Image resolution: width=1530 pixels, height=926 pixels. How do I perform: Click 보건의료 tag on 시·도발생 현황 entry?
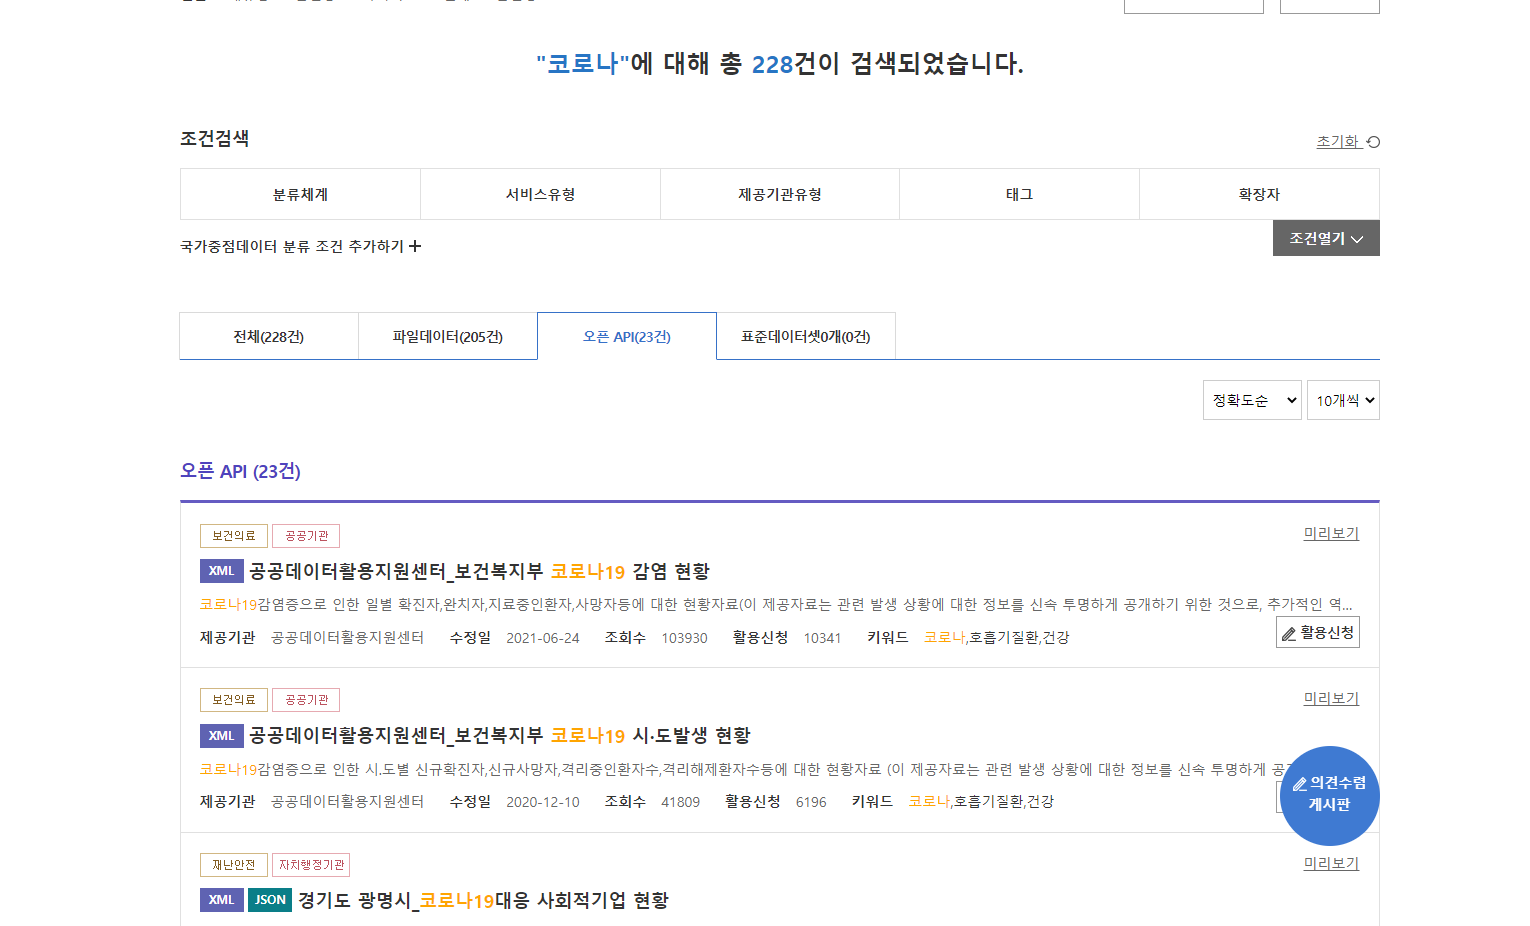[234, 700]
